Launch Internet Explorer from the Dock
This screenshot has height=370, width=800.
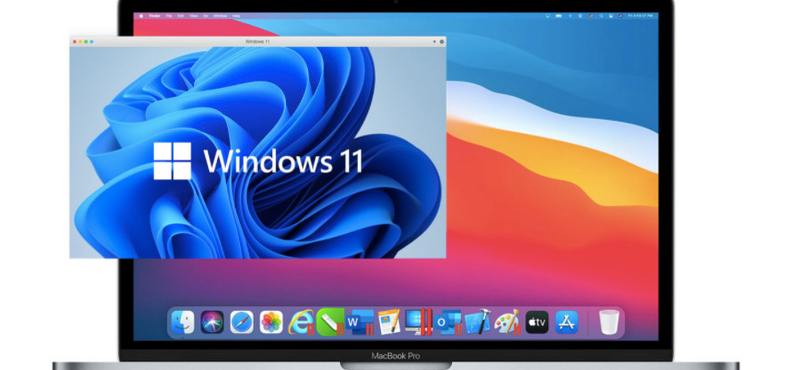pyautogui.click(x=301, y=322)
